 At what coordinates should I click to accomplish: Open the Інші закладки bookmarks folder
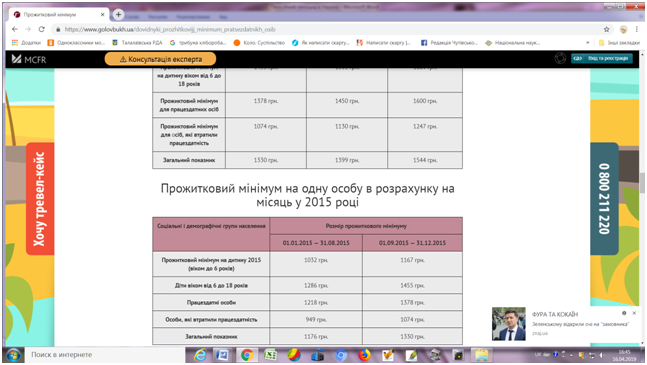[x=619, y=42]
